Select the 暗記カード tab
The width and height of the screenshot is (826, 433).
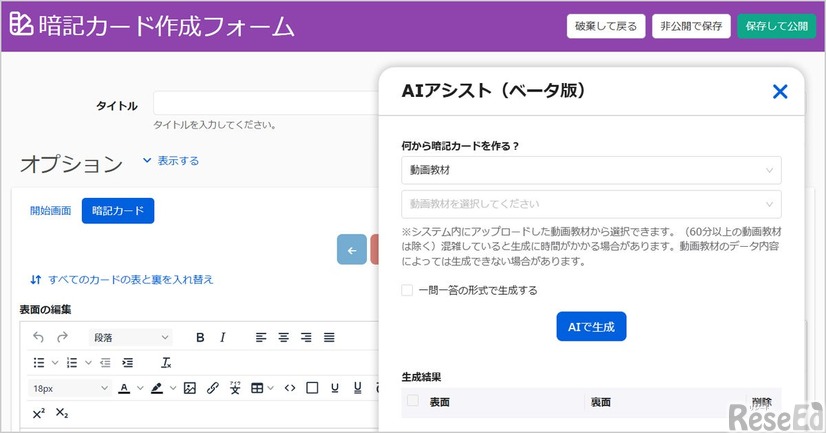pyautogui.click(x=118, y=211)
